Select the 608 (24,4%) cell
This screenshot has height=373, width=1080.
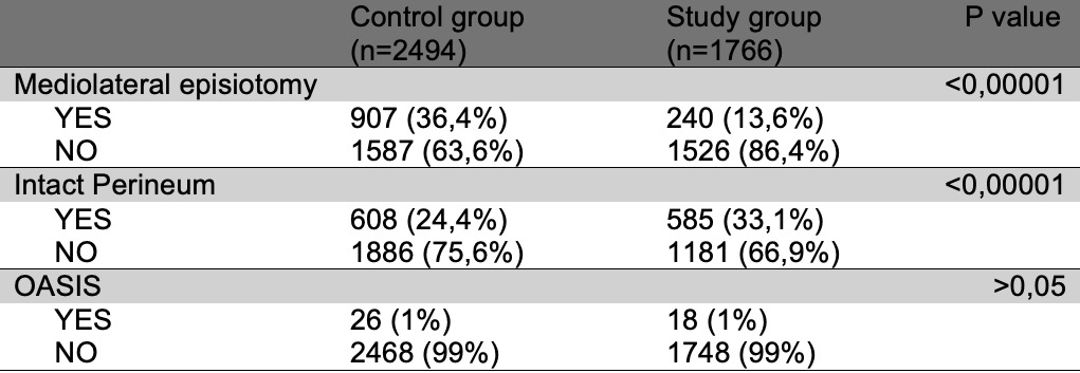point(428,220)
